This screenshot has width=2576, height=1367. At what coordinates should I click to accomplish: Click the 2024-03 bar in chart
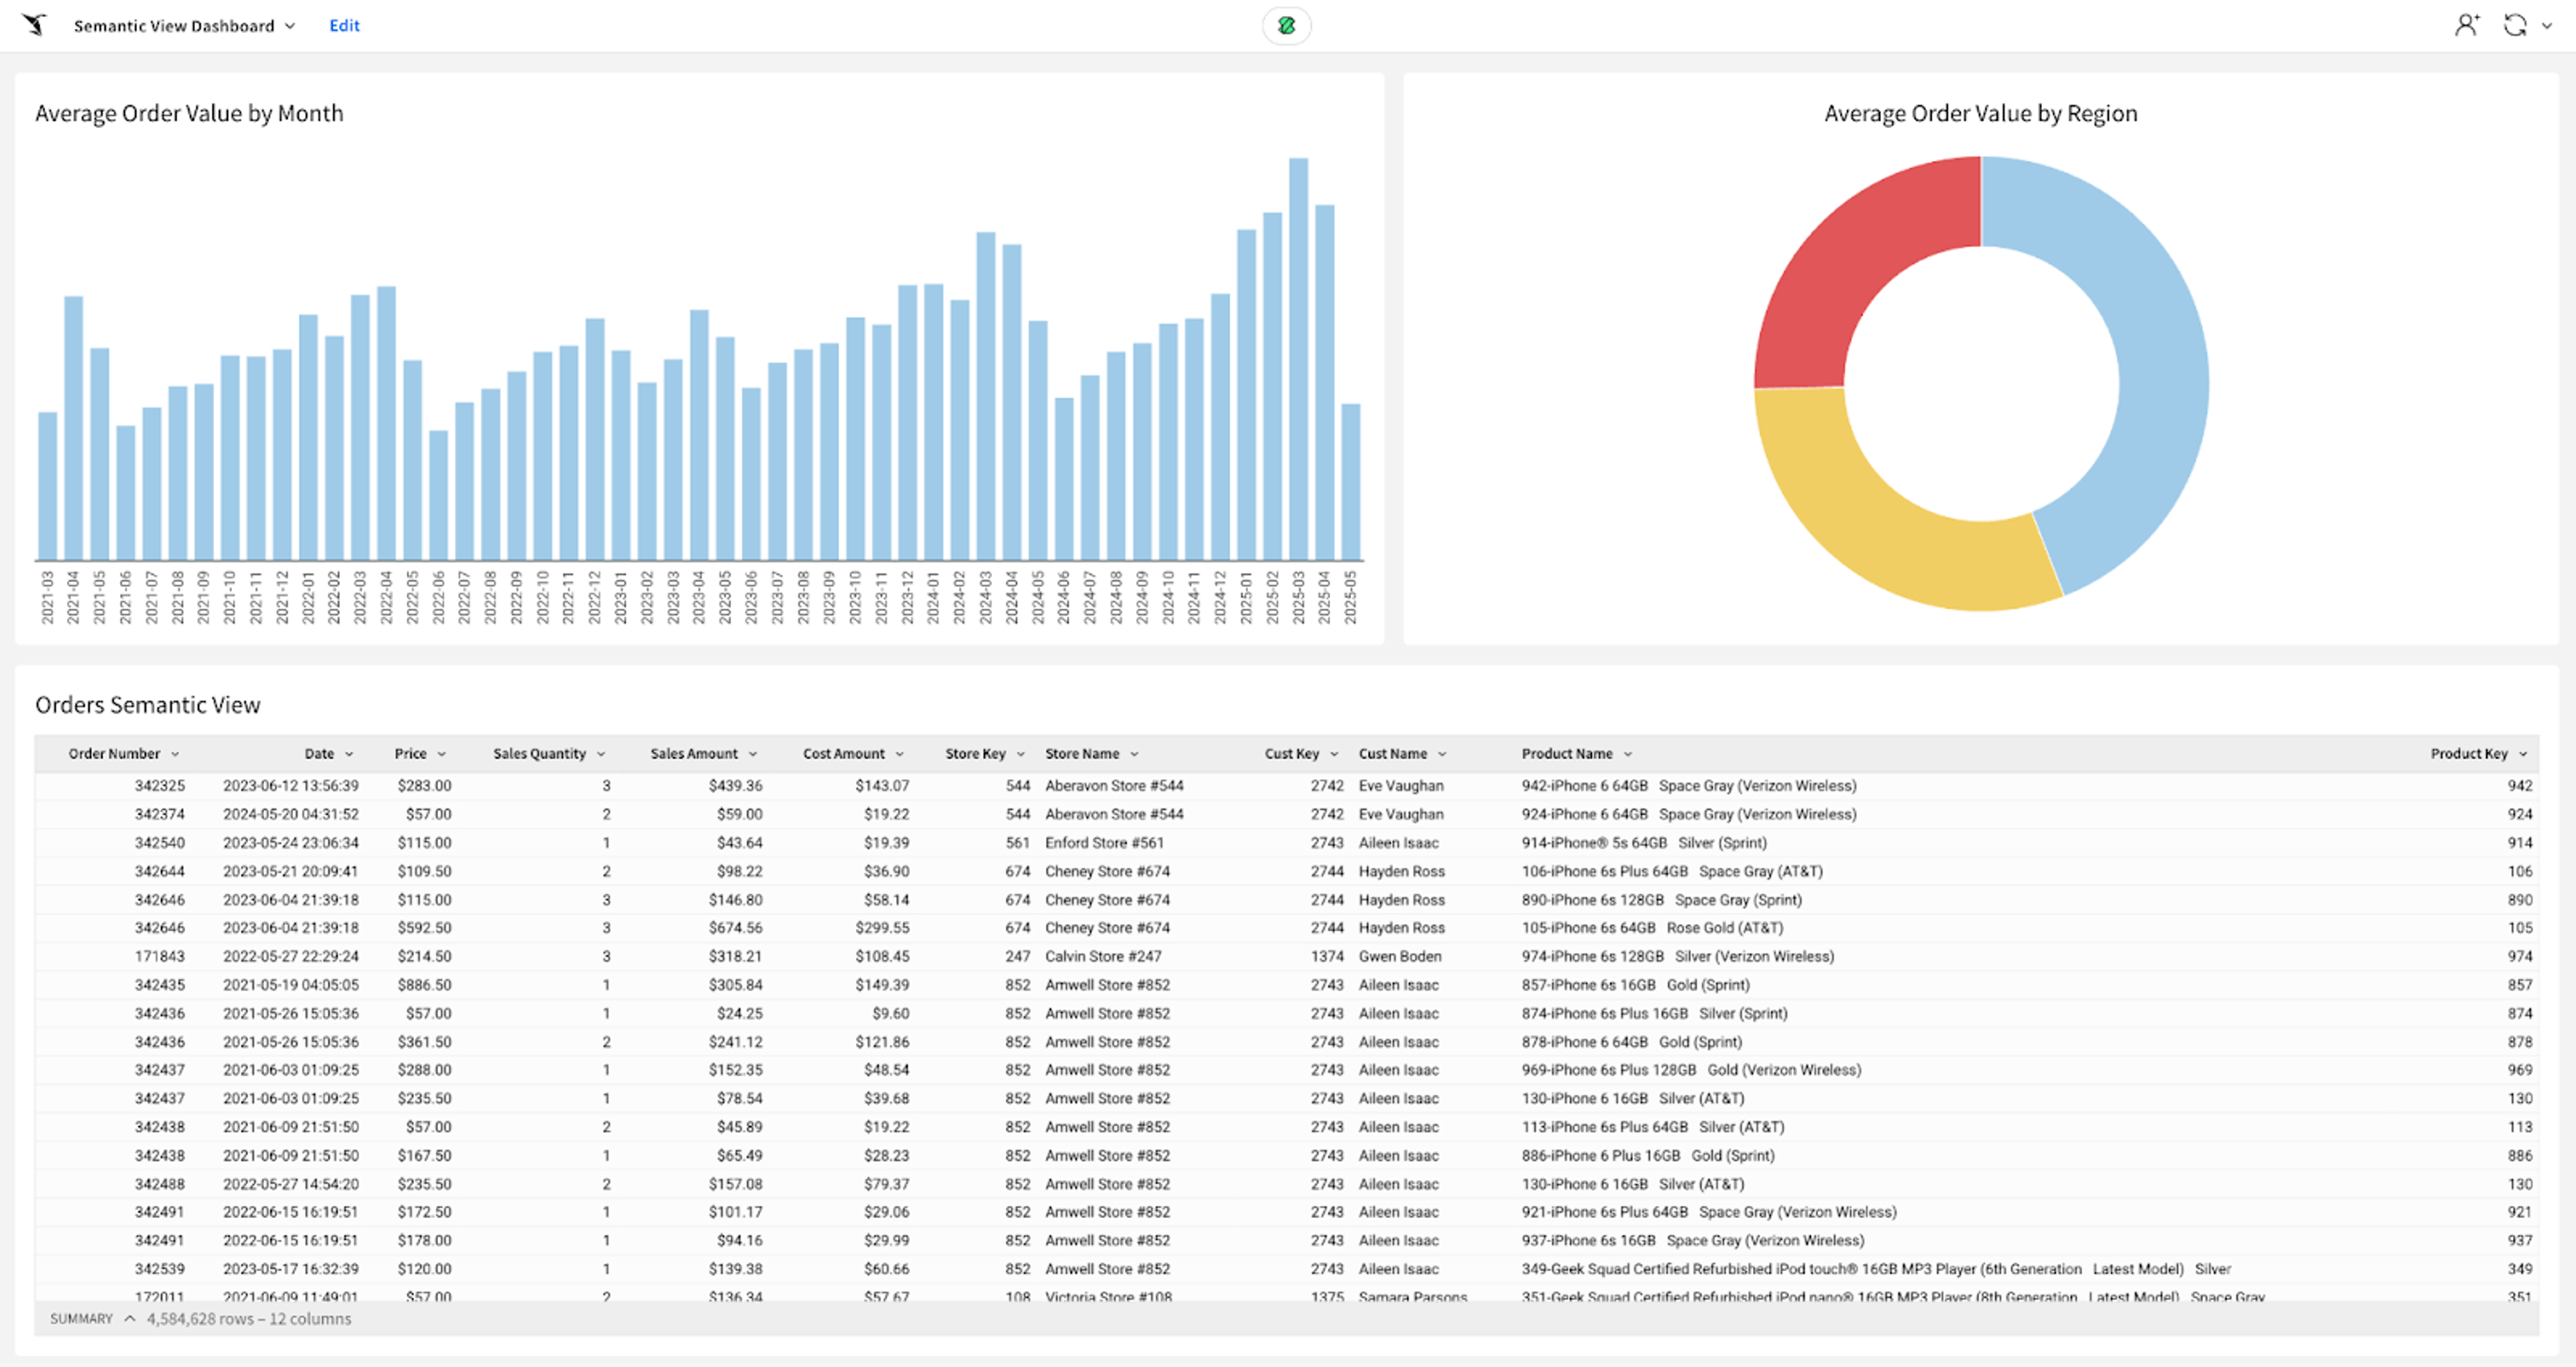[985, 396]
